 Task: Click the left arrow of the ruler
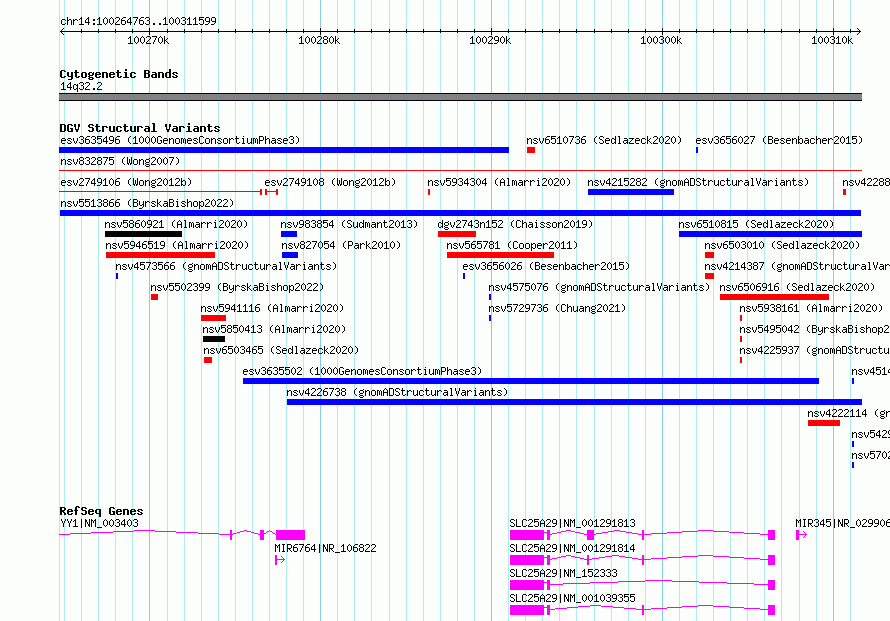(62, 32)
